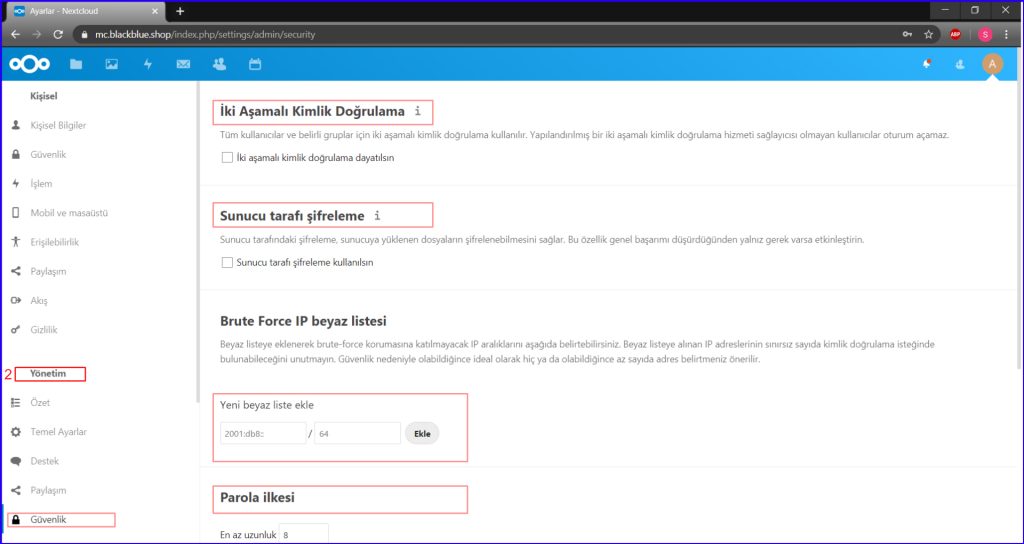Click the browser forward arrow
The height and width of the screenshot is (544, 1024).
click(37, 34)
